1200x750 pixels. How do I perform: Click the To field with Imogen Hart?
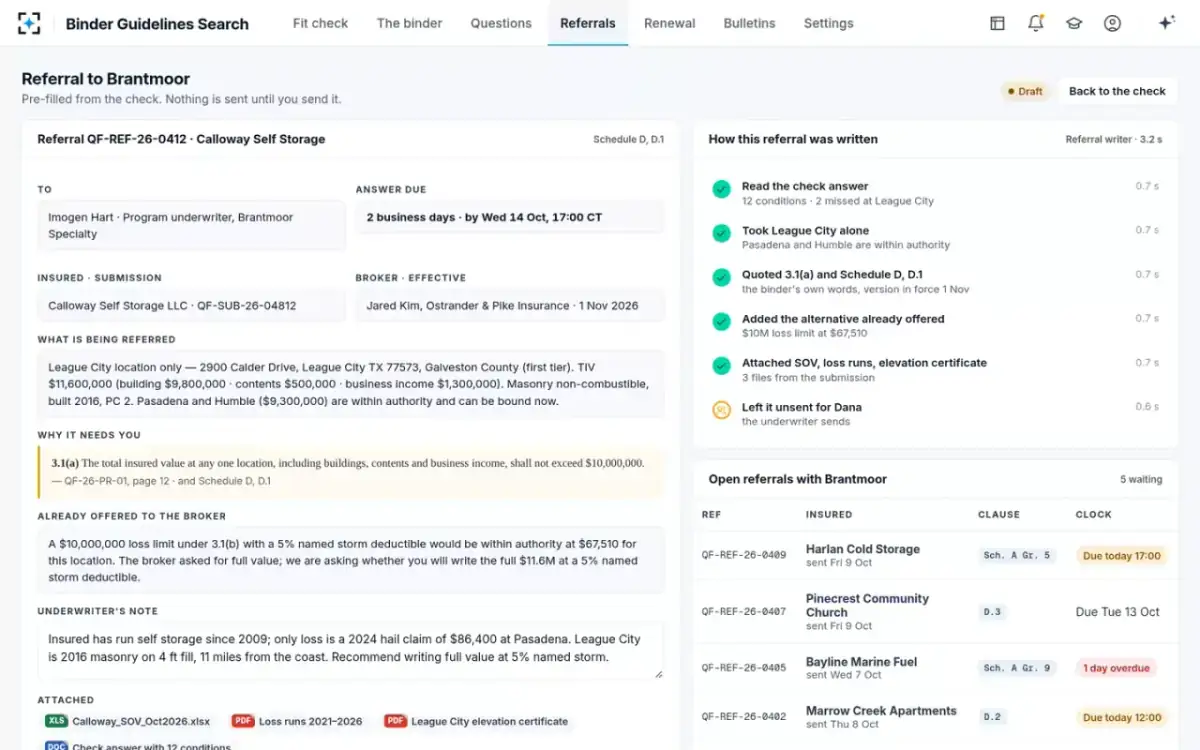pyautogui.click(x=192, y=225)
